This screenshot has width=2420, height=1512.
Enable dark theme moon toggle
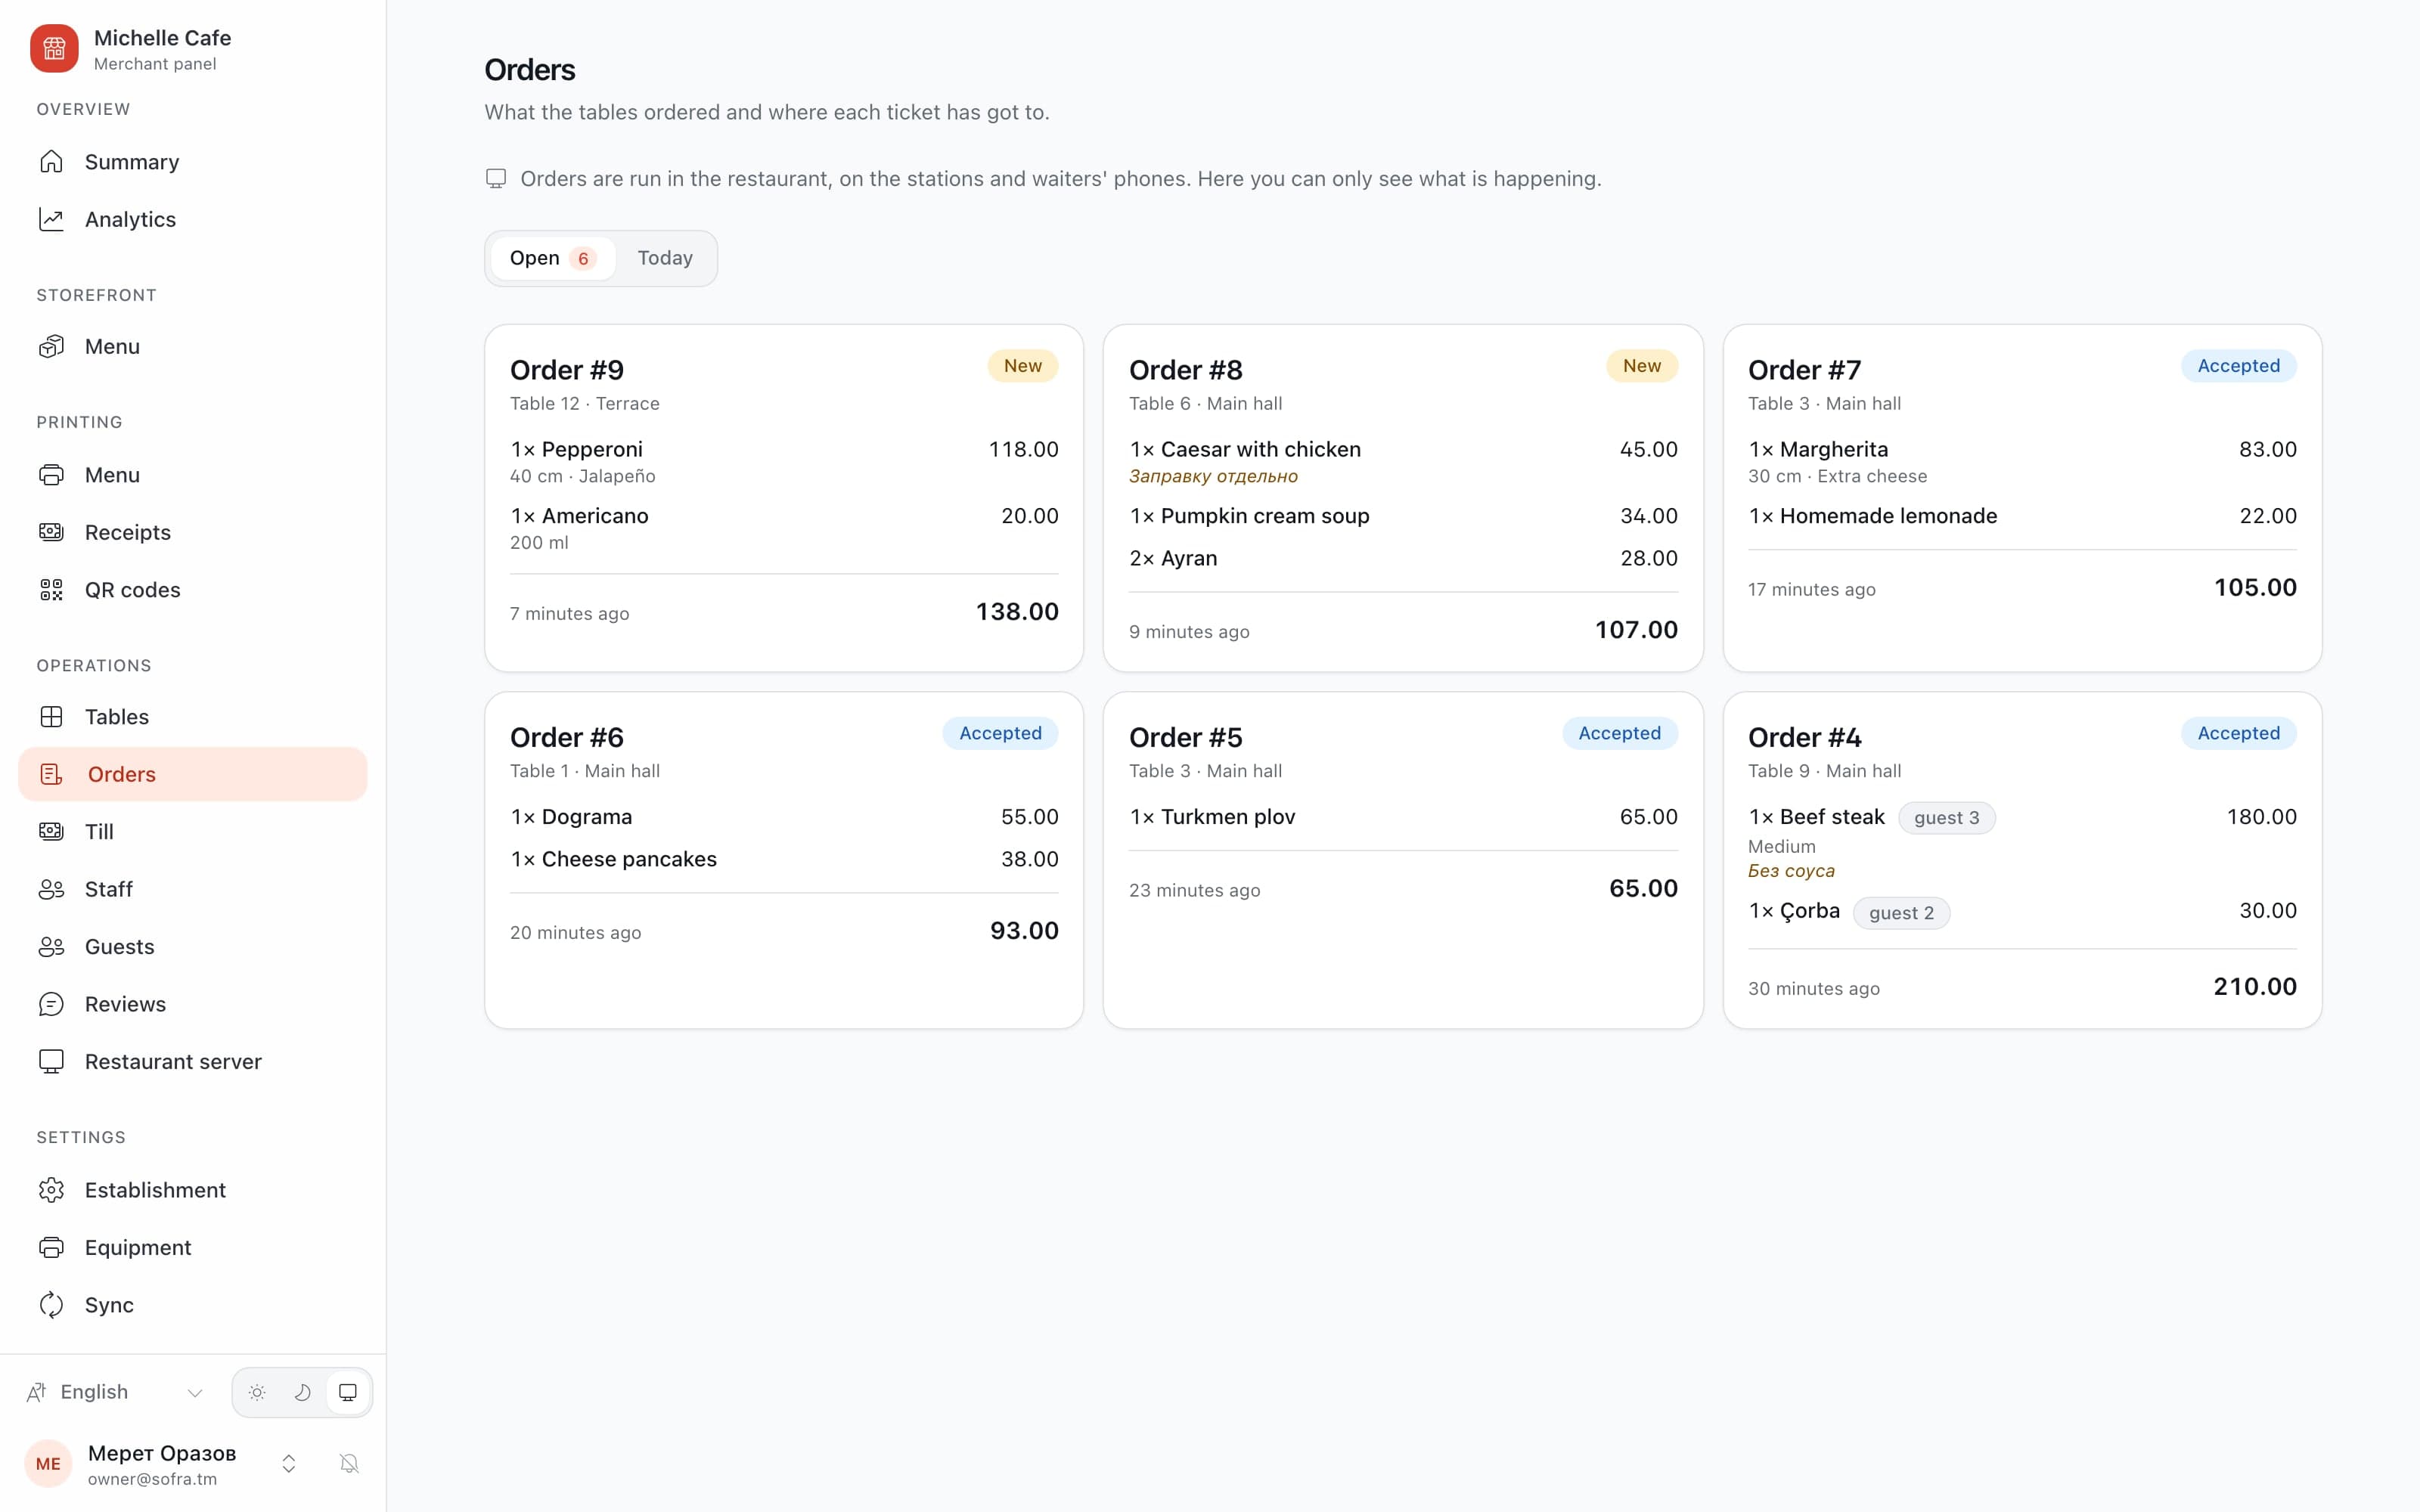pyautogui.click(x=302, y=1392)
